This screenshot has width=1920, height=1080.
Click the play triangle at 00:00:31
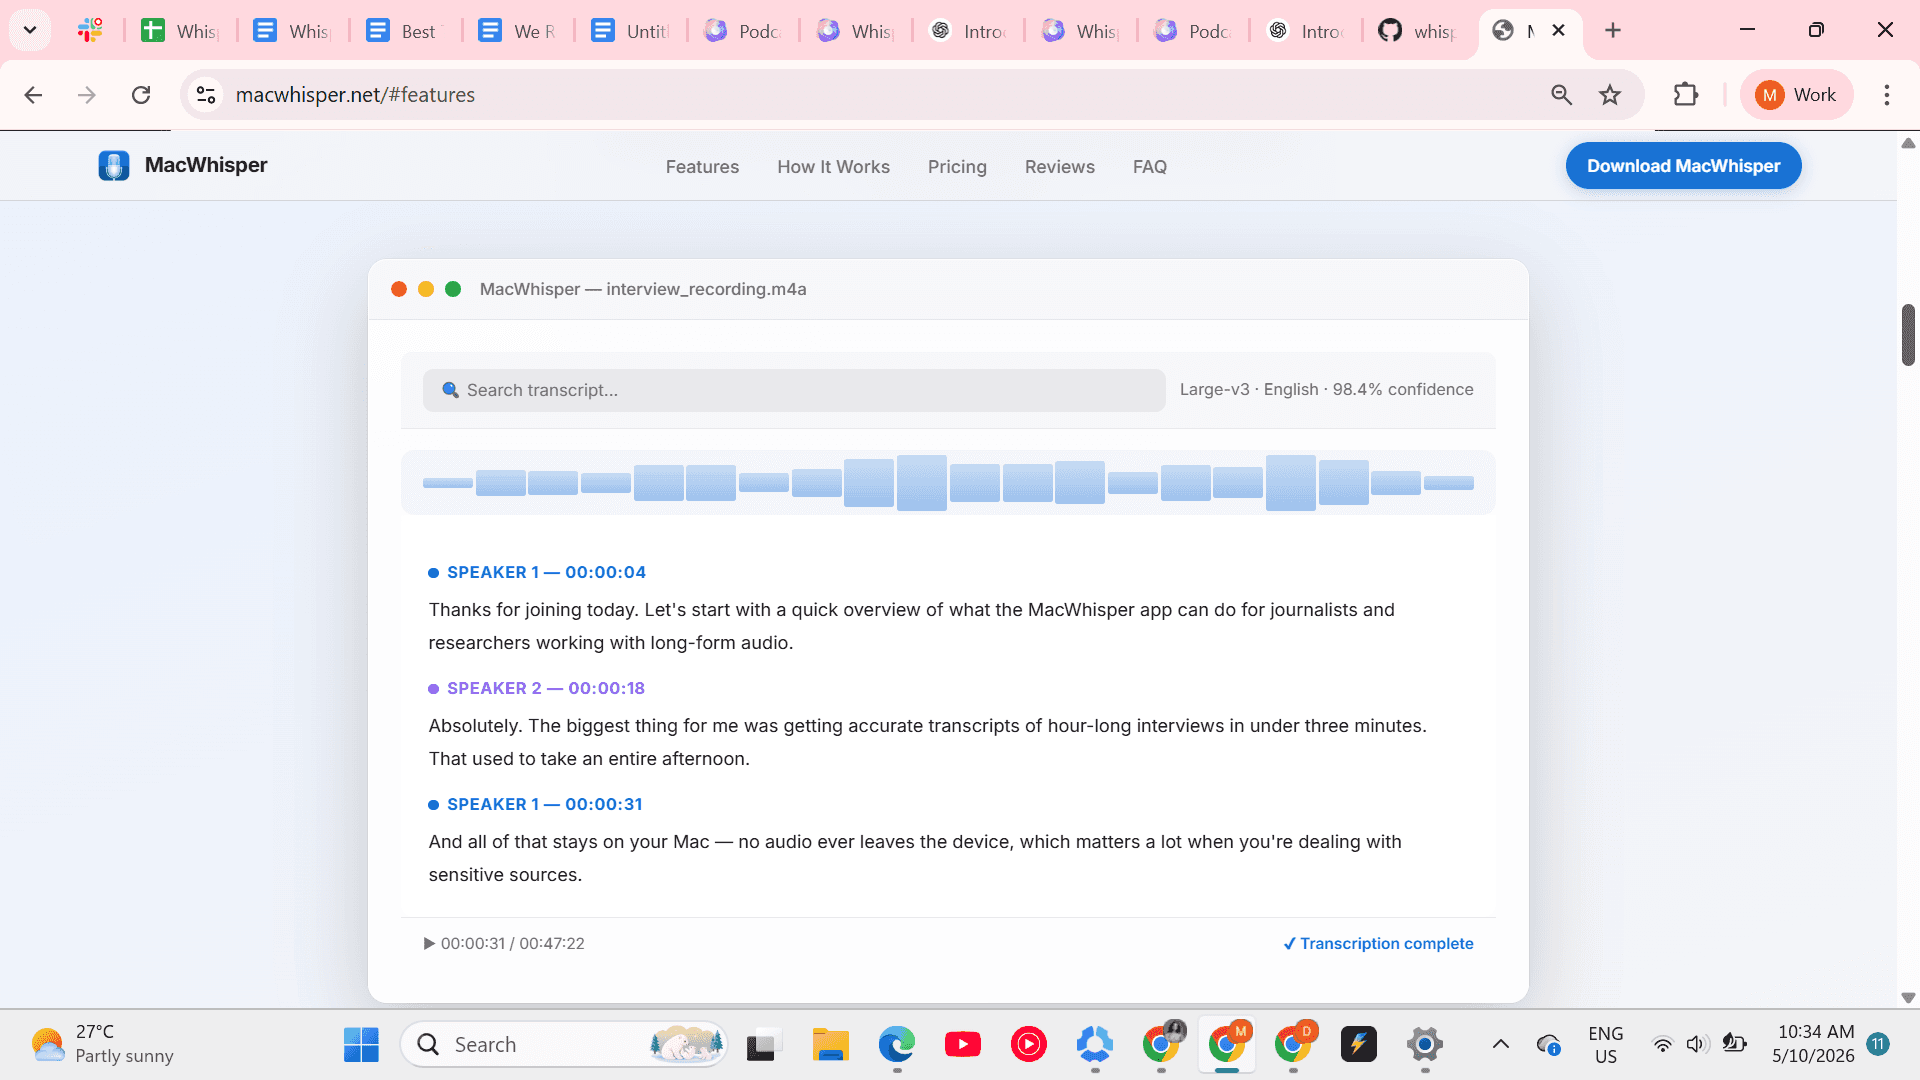click(429, 943)
